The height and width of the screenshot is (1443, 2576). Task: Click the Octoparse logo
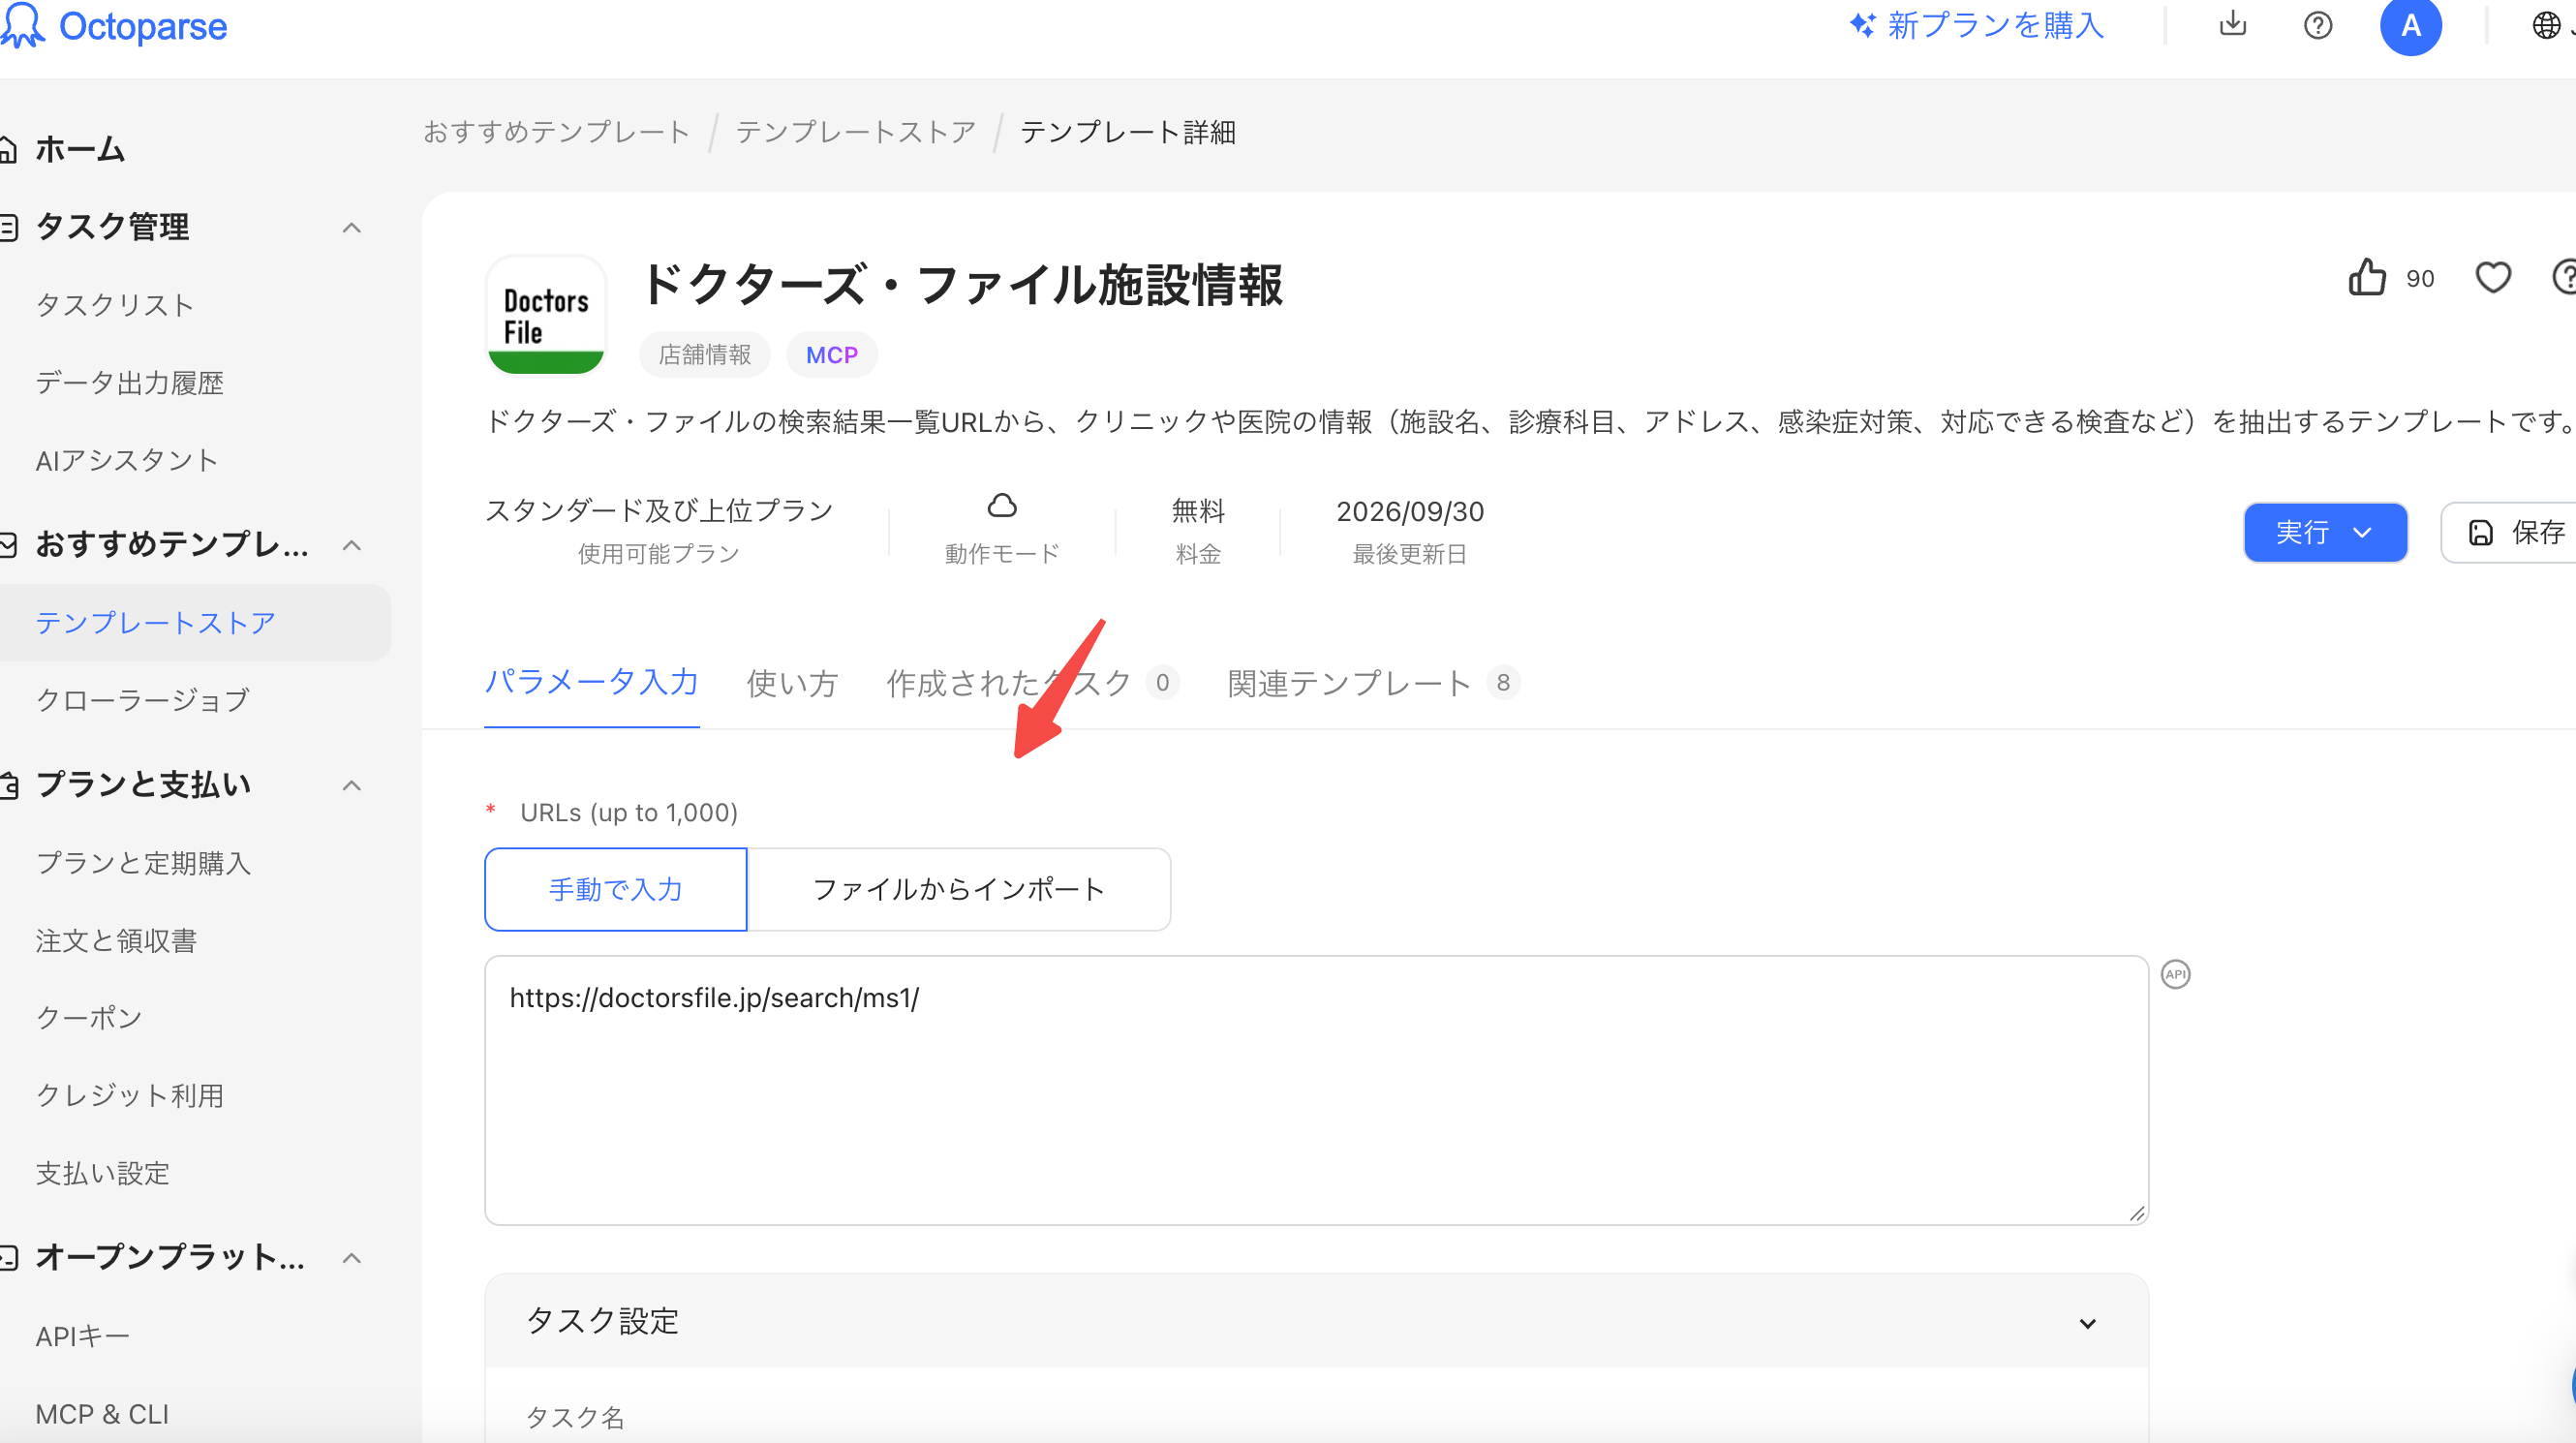(x=114, y=26)
